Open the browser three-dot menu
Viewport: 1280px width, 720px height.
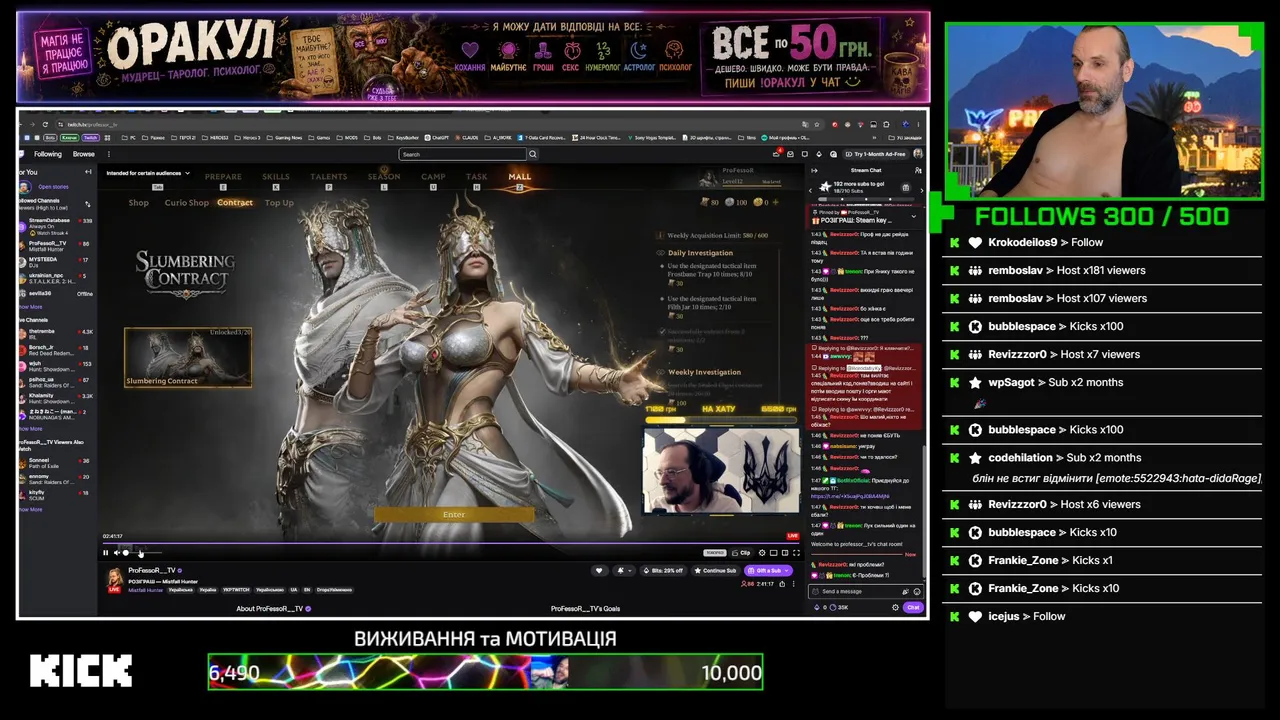point(917,124)
